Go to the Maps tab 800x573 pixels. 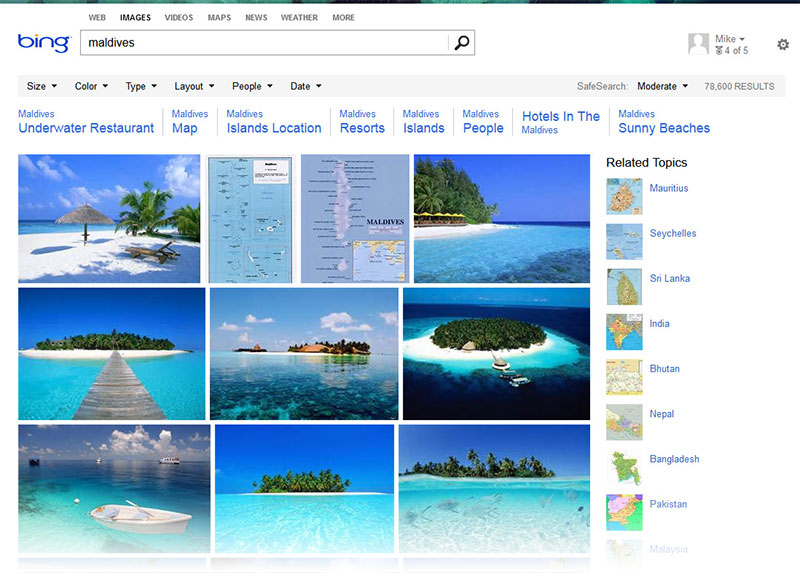[x=219, y=18]
